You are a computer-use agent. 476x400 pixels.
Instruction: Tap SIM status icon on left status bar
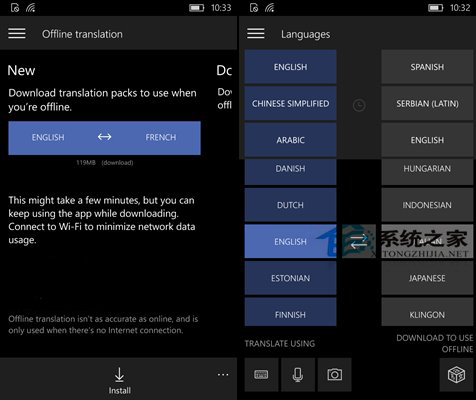tap(15, 8)
